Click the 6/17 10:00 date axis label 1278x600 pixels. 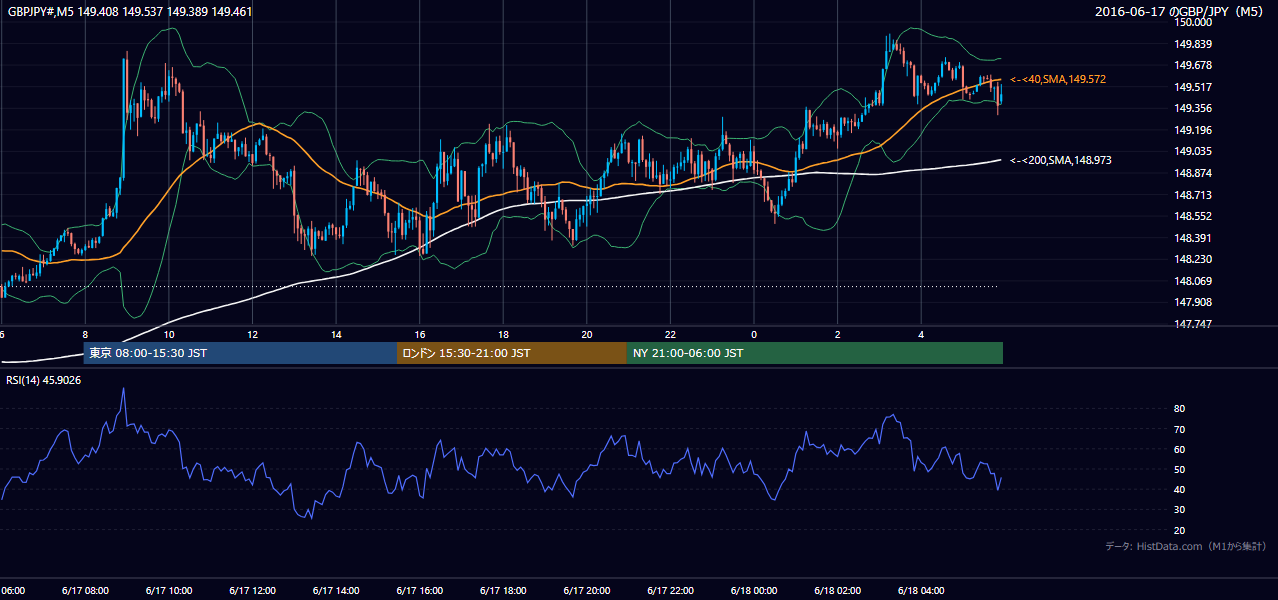pyautogui.click(x=168, y=591)
